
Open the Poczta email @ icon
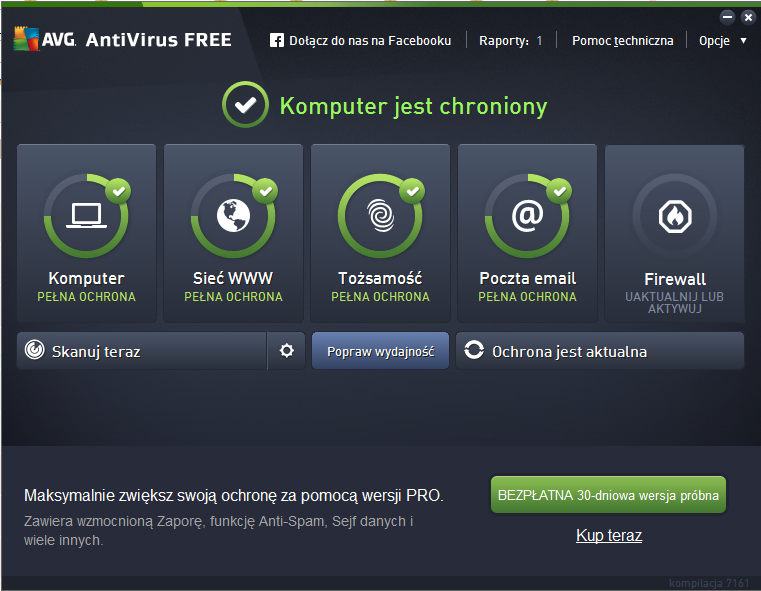(528, 215)
